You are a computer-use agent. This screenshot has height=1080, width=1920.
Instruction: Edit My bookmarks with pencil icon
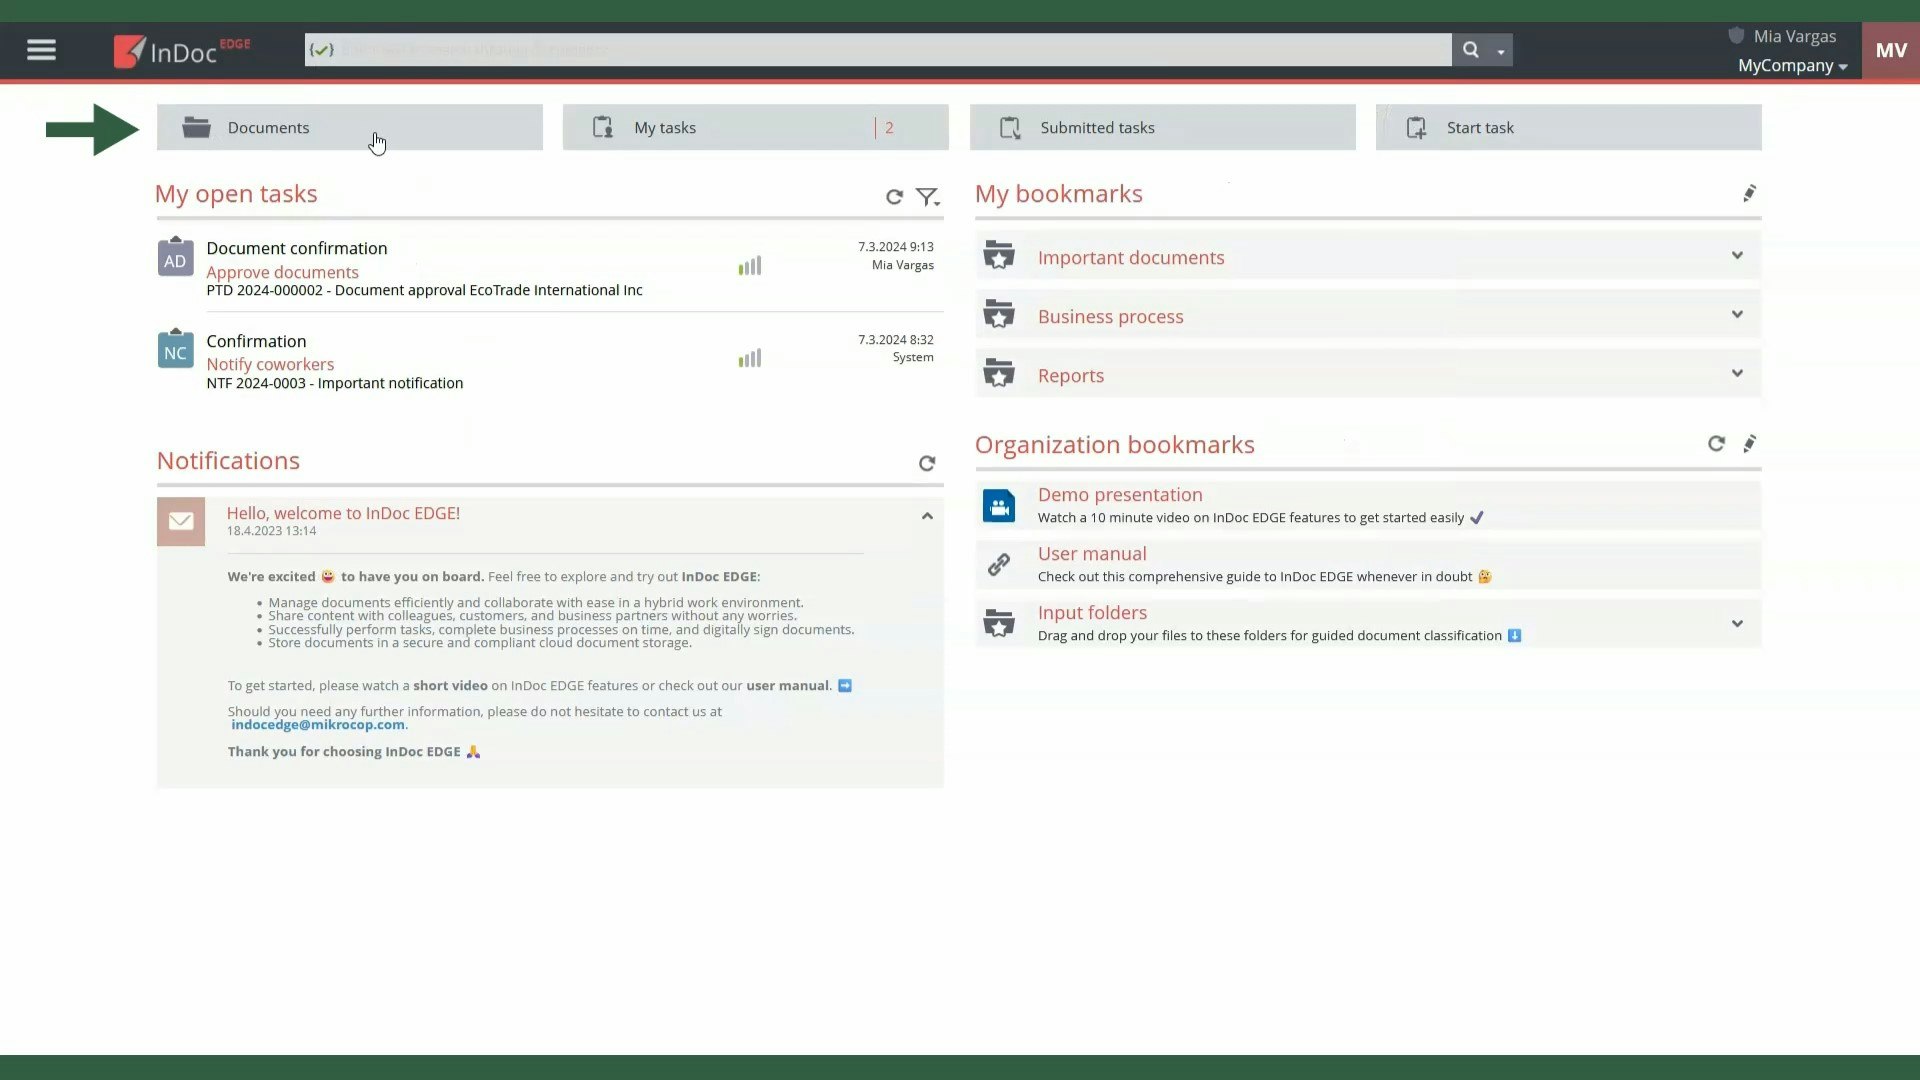click(1749, 194)
